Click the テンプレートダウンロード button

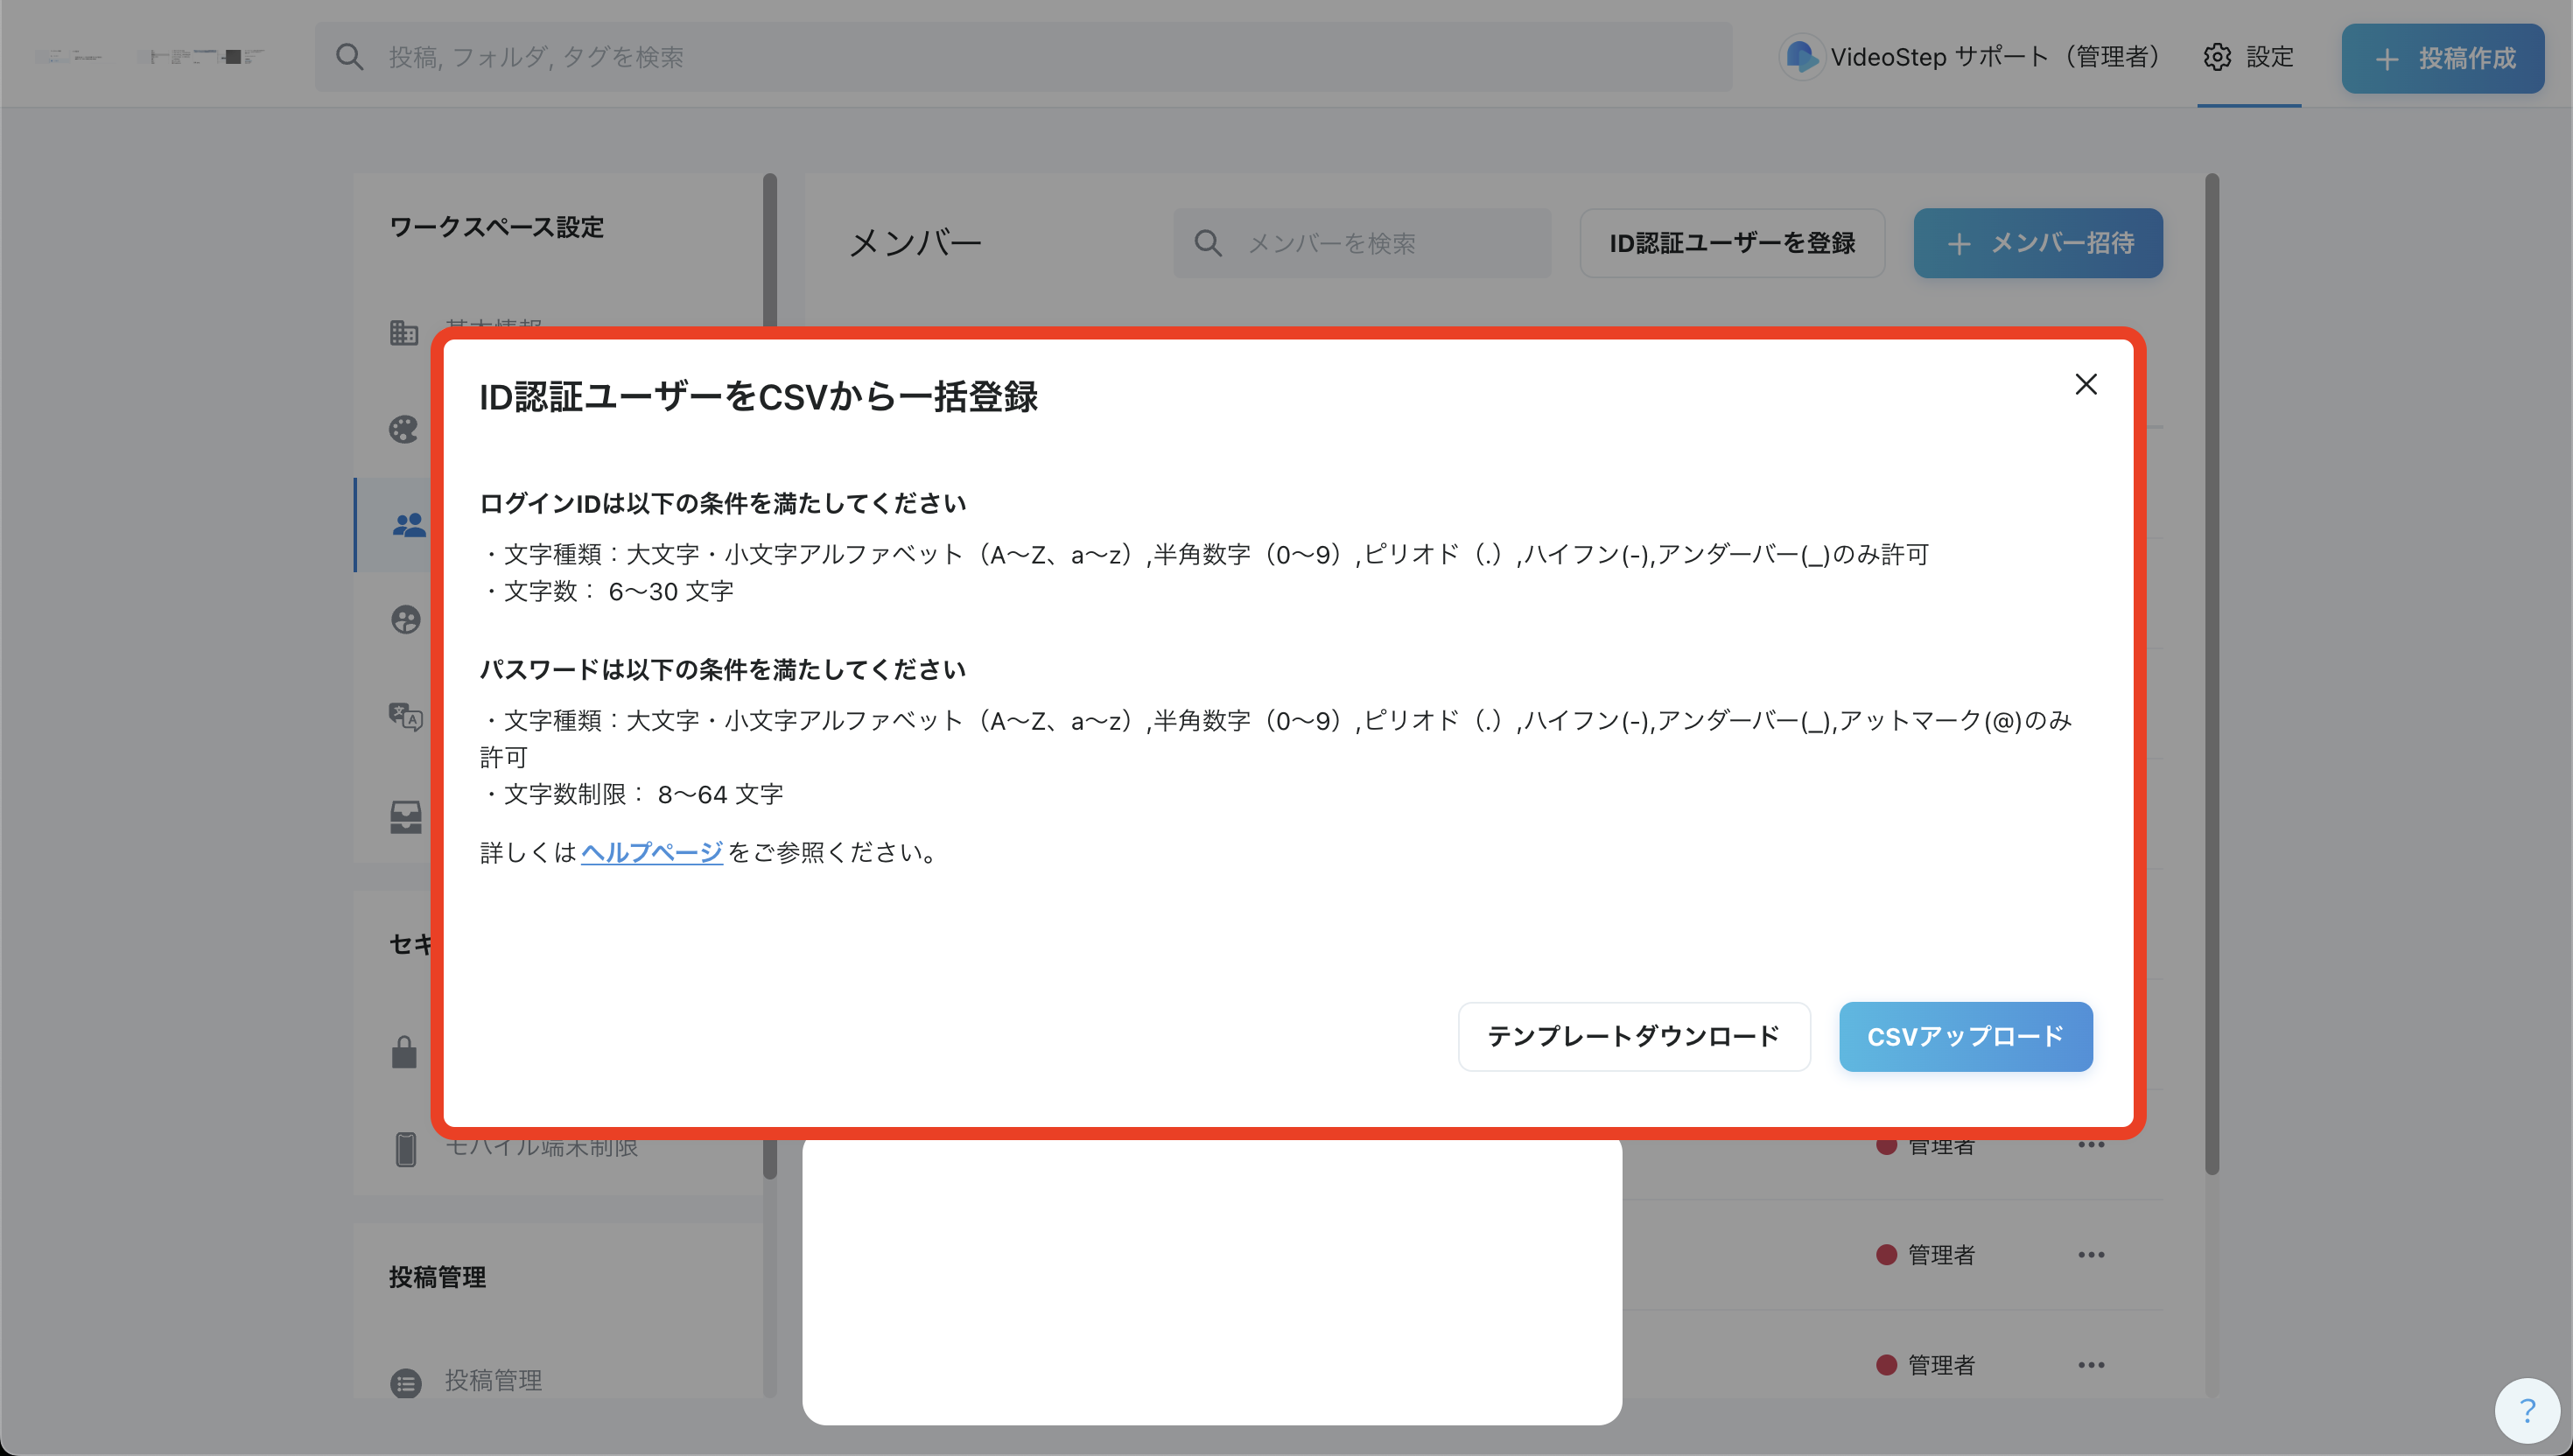[1633, 1036]
